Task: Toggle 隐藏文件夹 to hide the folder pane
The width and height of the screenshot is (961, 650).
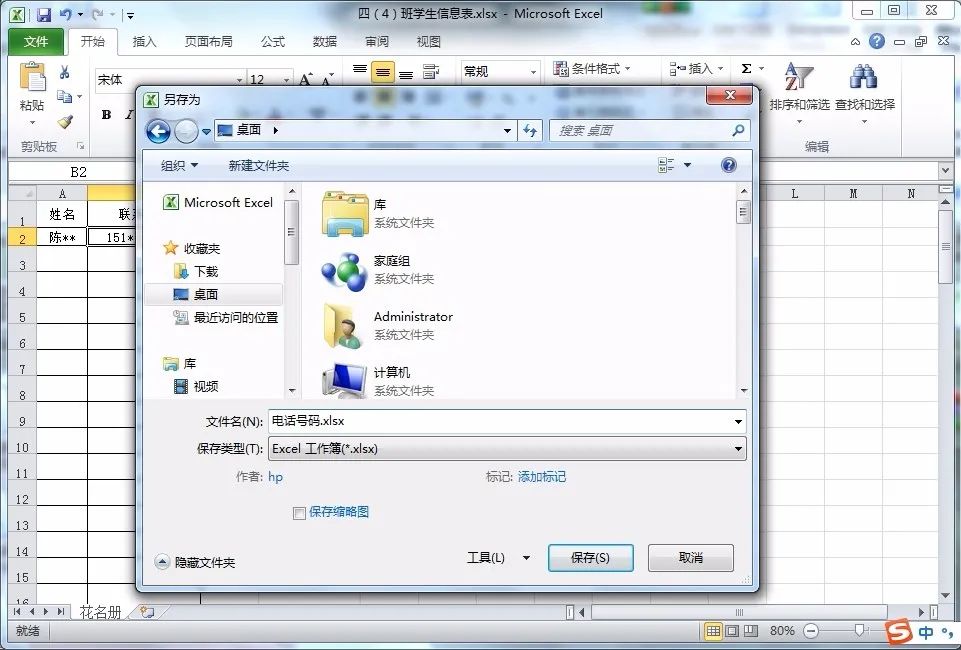Action: click(x=195, y=562)
